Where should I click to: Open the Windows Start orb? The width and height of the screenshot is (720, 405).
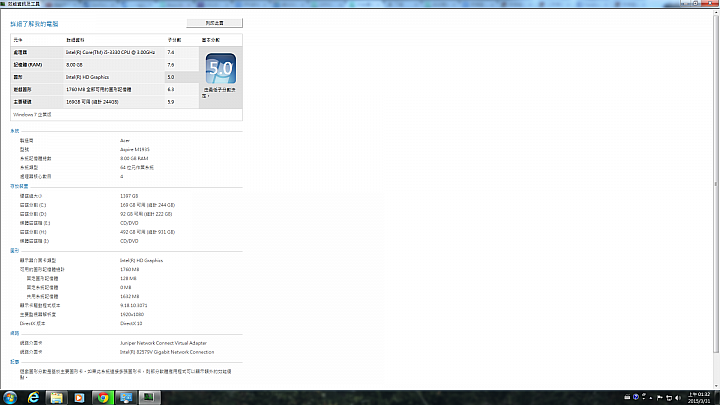pyautogui.click(x=10, y=398)
